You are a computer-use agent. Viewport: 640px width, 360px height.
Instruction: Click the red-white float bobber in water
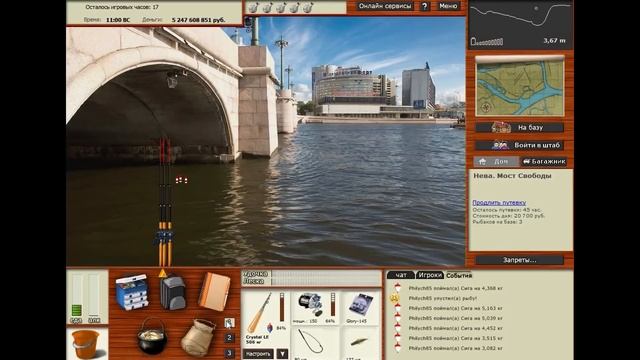(182, 180)
